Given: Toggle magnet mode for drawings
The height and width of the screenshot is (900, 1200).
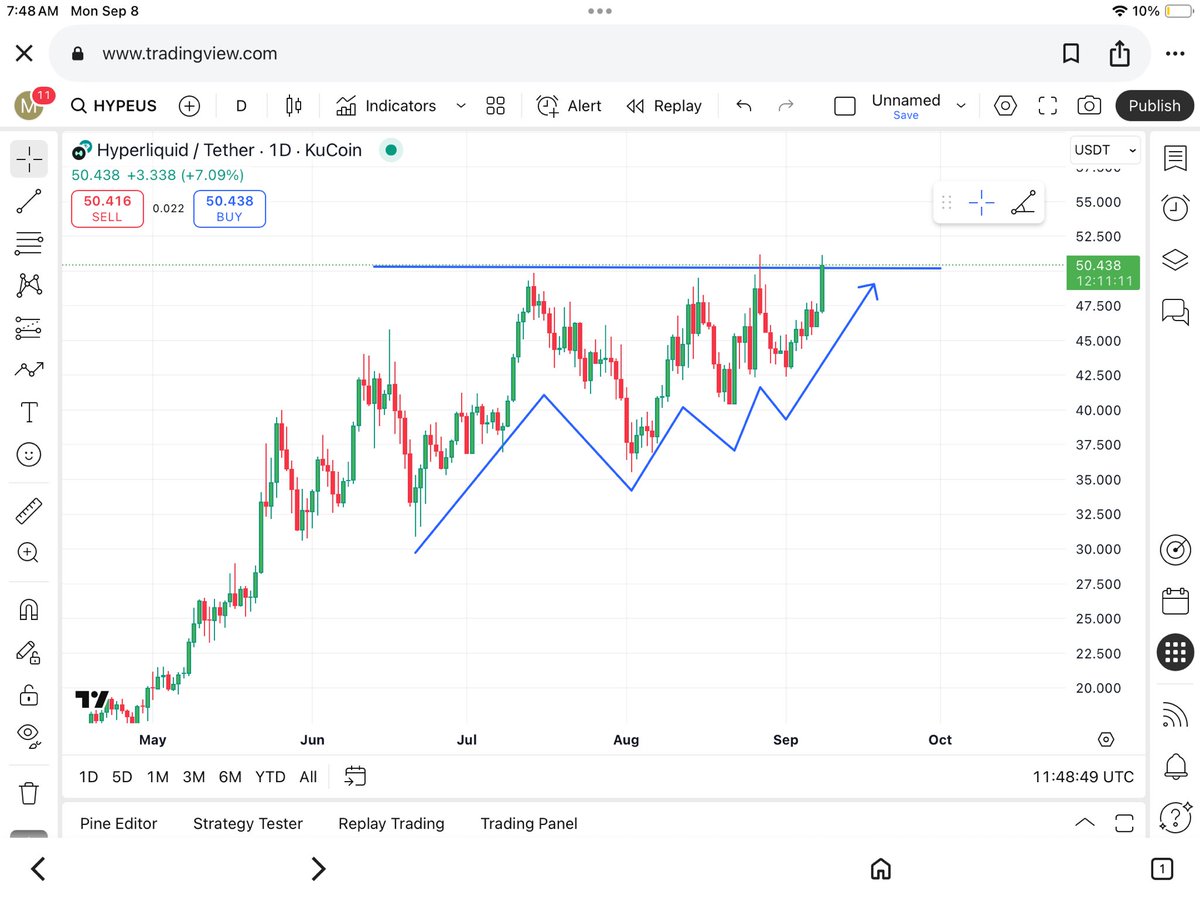Looking at the screenshot, I should point(29,609).
